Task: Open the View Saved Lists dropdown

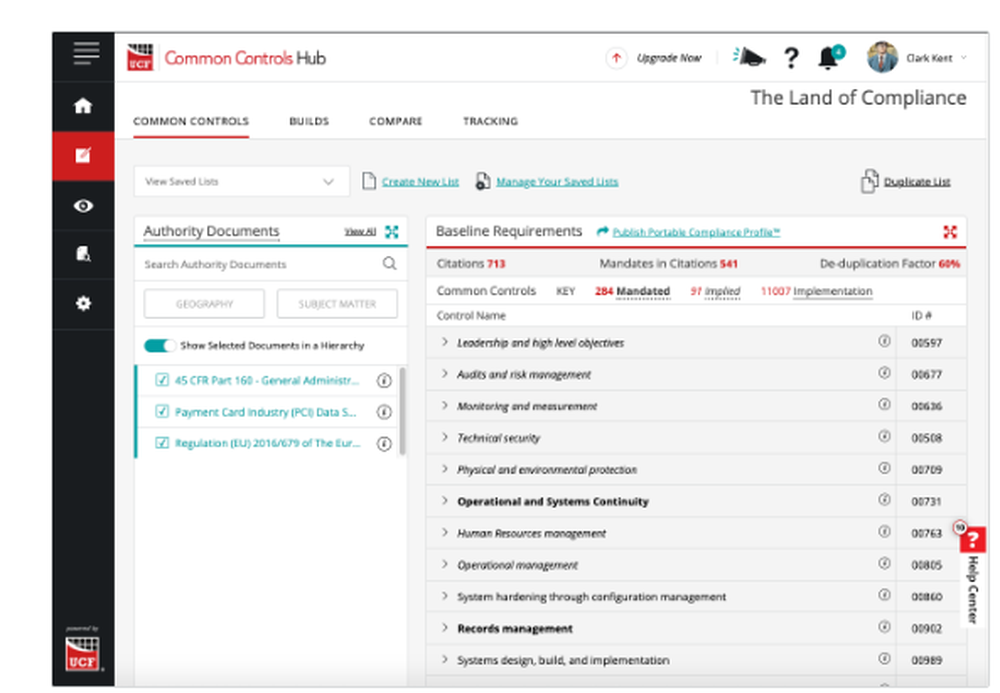Action: click(242, 182)
